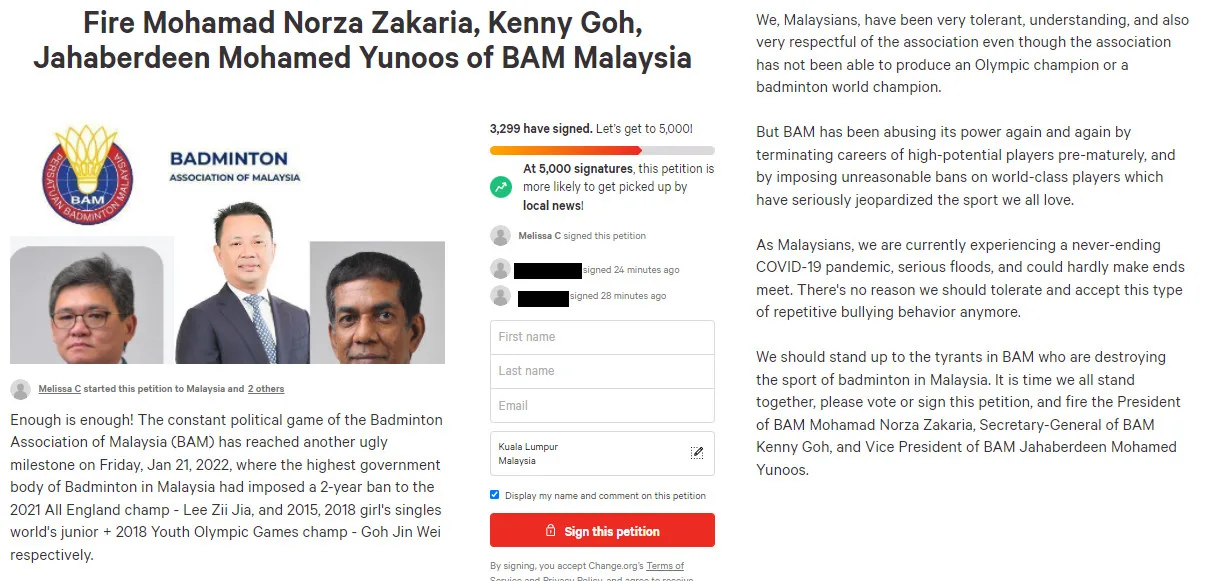This screenshot has height=581, width=1205.
Task: Click Melissa C's avatar in the signers list
Action: pos(500,236)
